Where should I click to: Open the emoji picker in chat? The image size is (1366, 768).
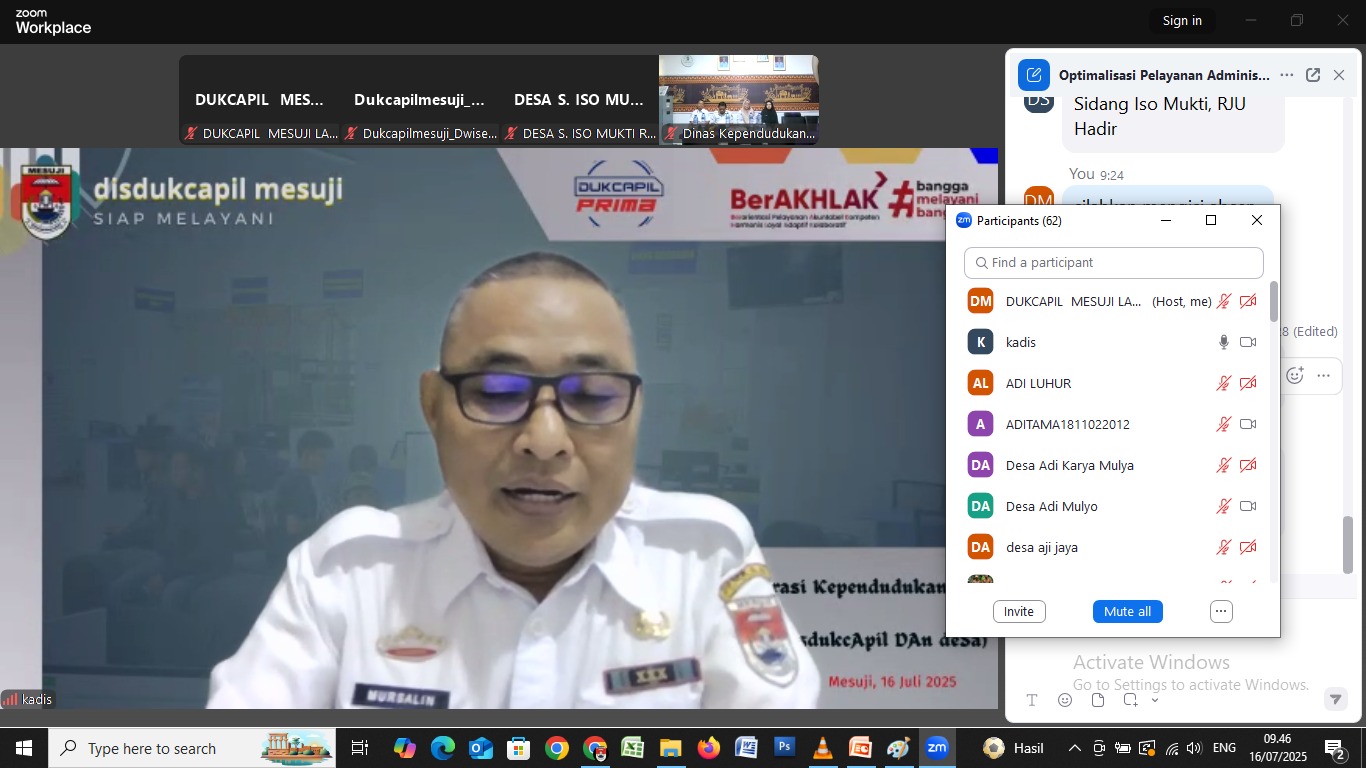tap(1065, 700)
